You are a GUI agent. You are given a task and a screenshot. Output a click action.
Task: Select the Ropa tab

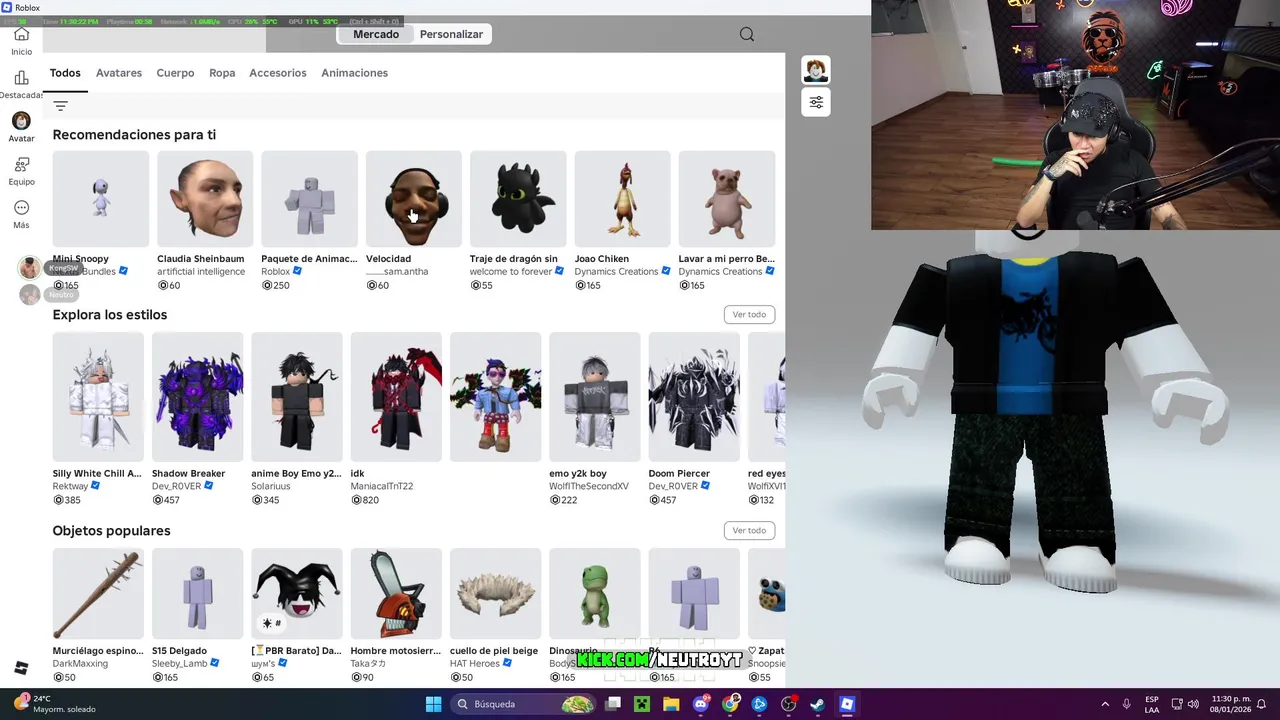[x=222, y=73]
